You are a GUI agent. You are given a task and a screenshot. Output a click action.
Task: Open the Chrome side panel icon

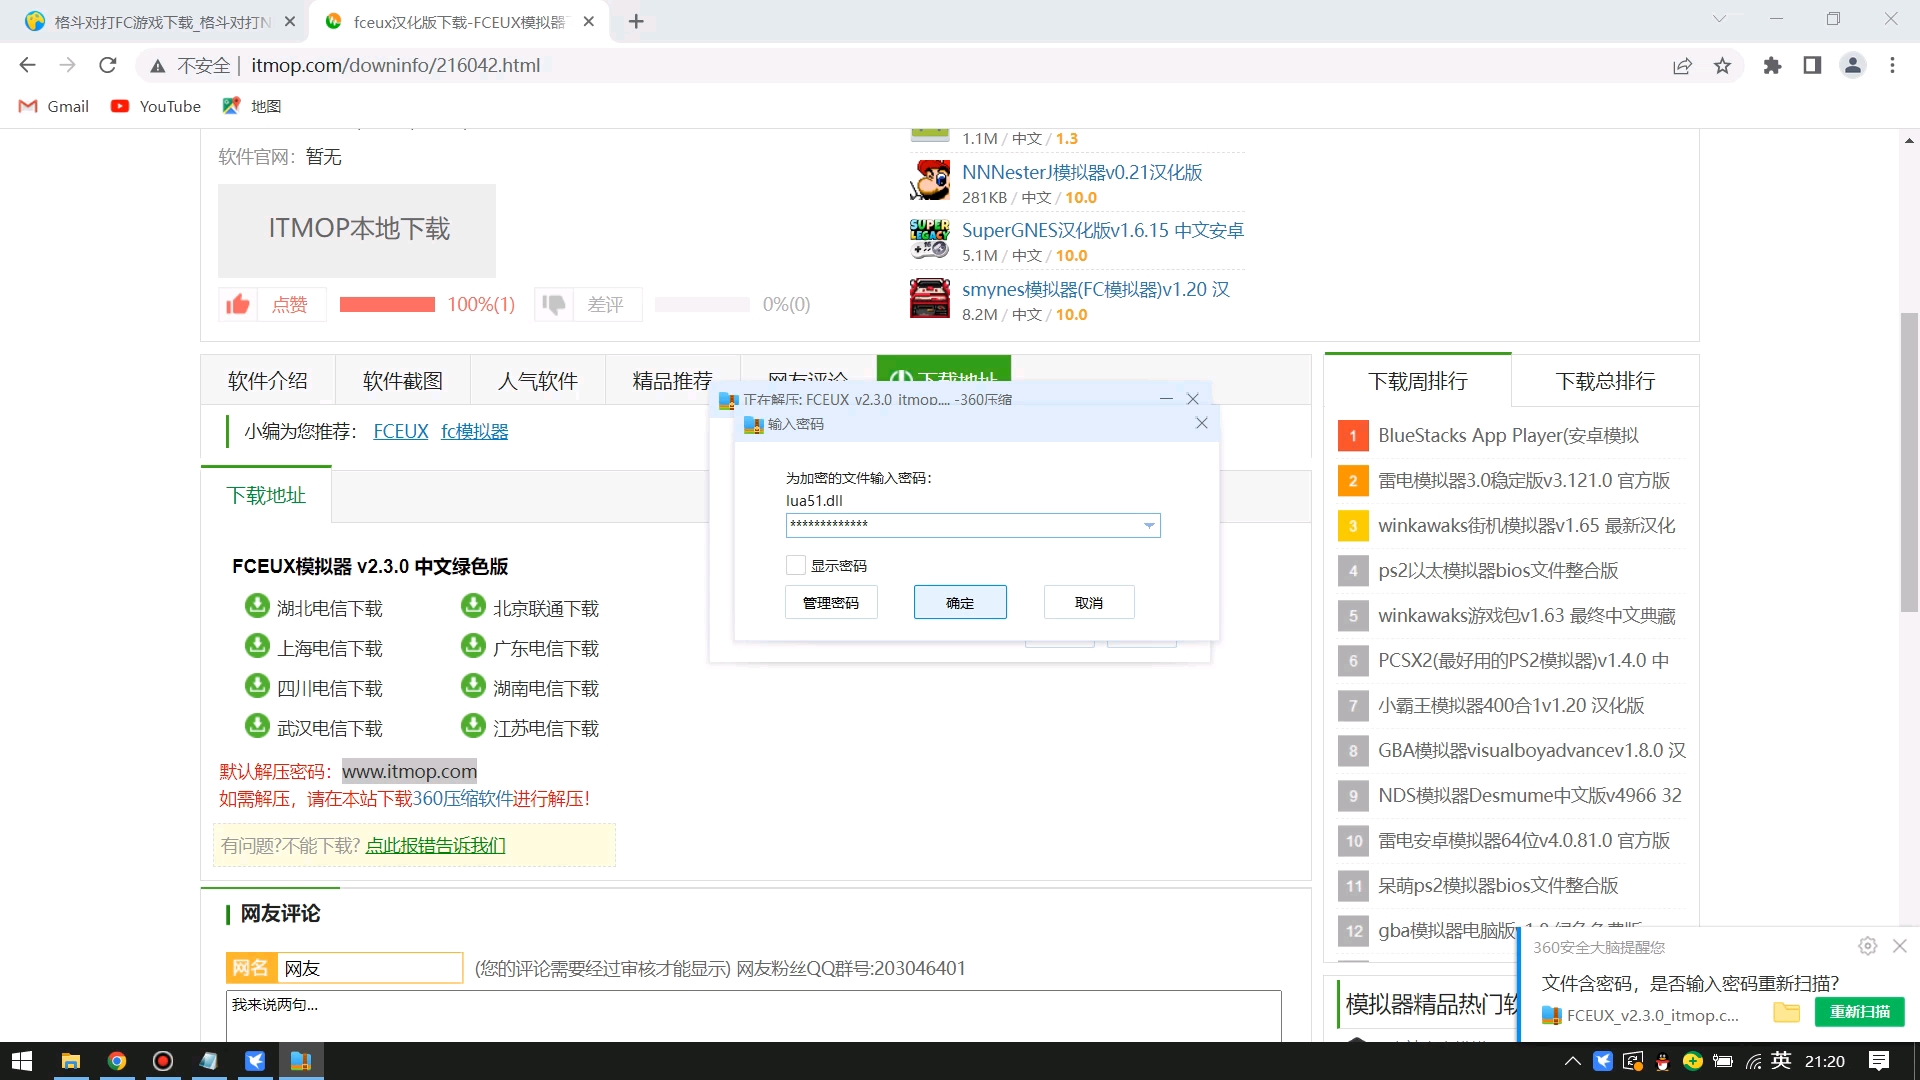coord(1812,65)
